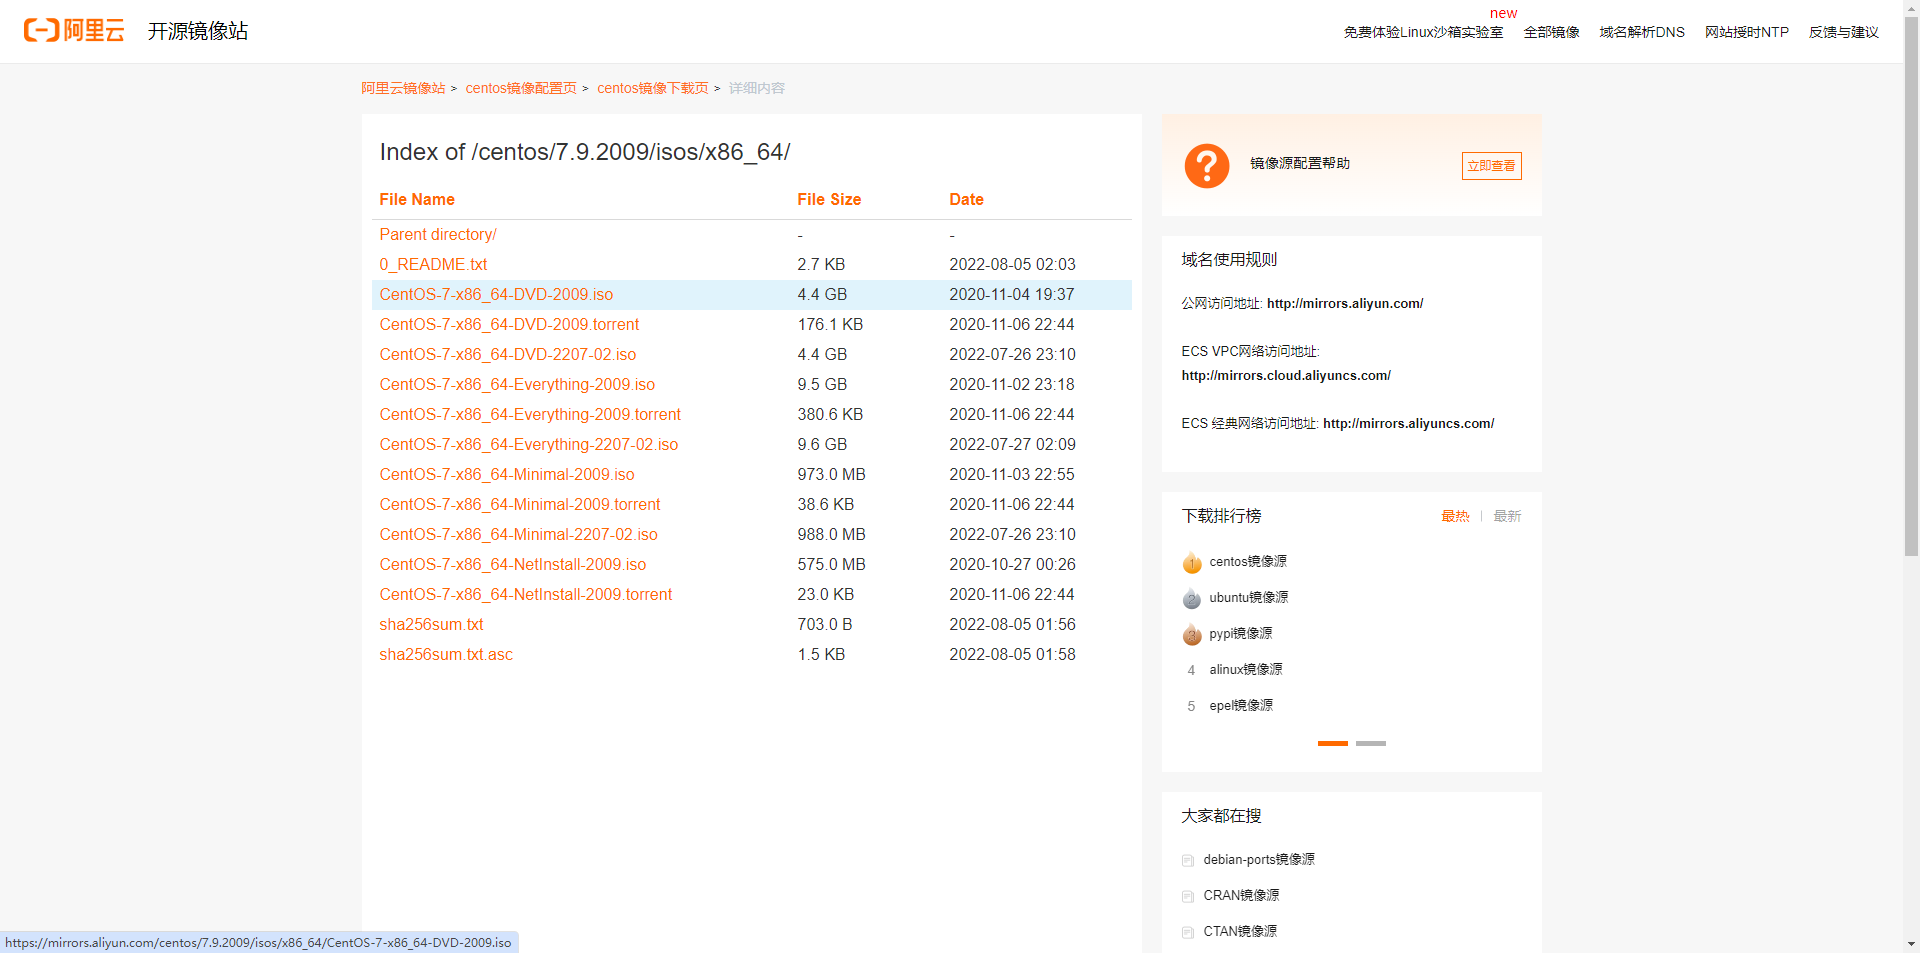Viewport: 1920px width, 953px height.
Task: Click the rank-three medal icon beside pypi镜像源
Action: [x=1191, y=634]
